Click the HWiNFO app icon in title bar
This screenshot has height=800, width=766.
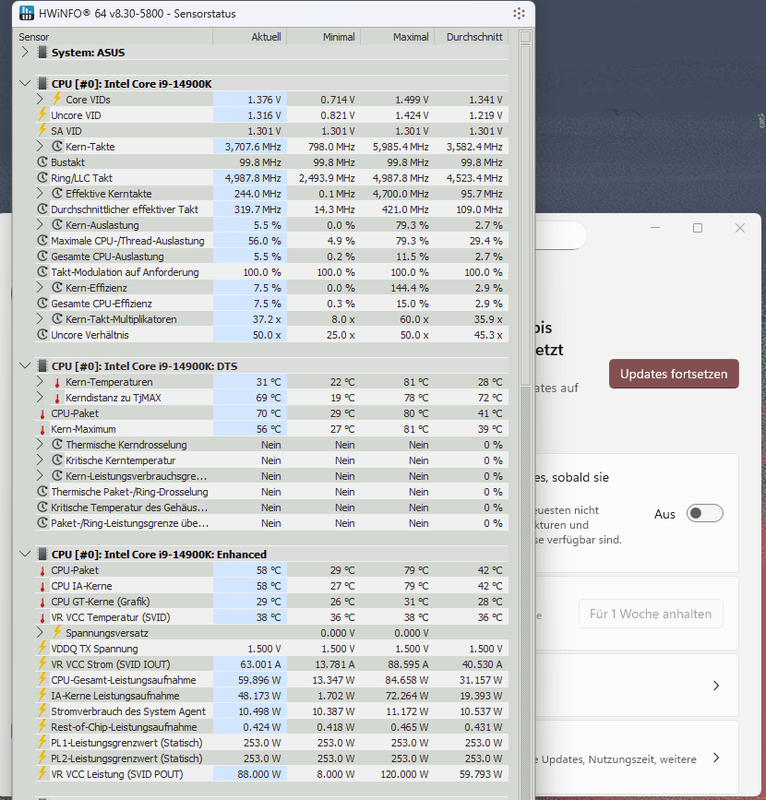click(27, 13)
